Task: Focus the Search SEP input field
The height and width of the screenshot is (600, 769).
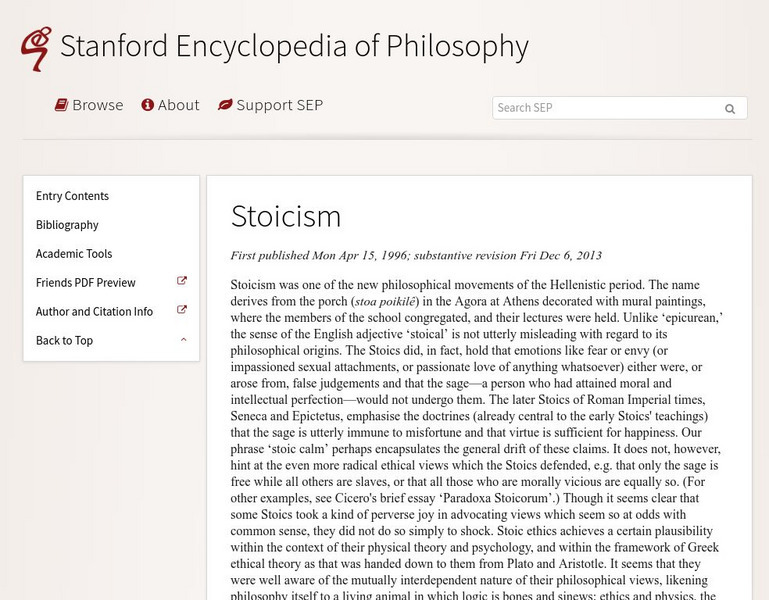Action: click(x=606, y=108)
